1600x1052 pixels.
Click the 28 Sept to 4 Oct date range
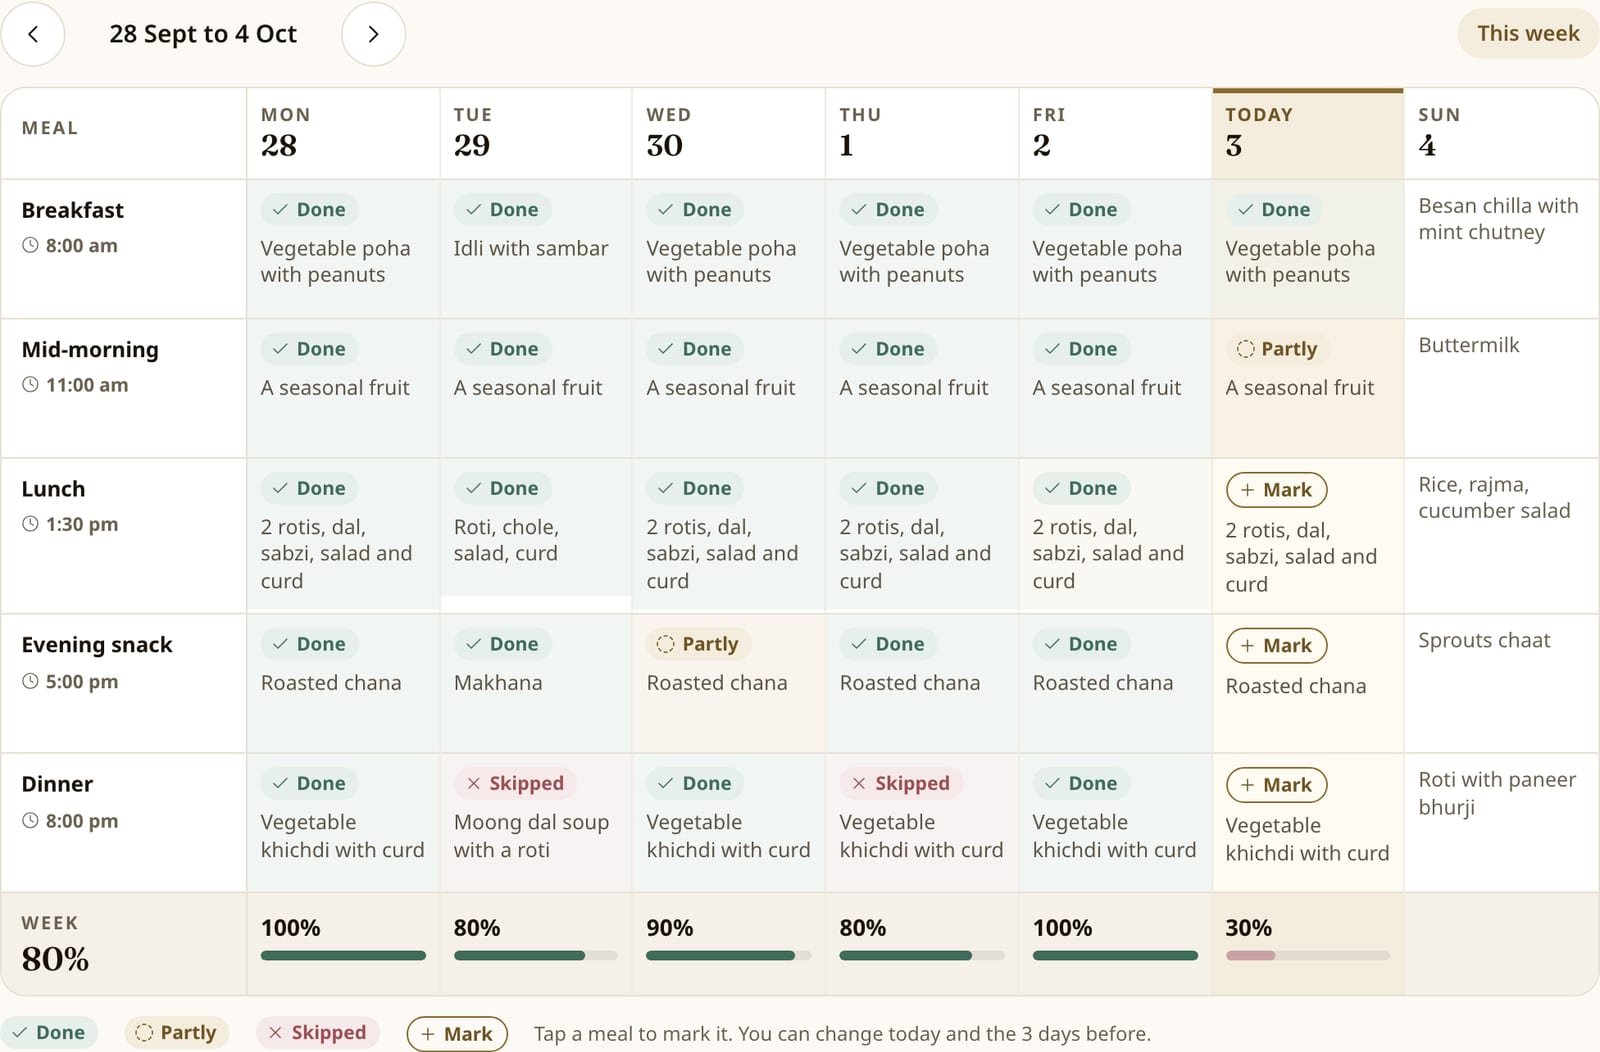pyautogui.click(x=203, y=34)
